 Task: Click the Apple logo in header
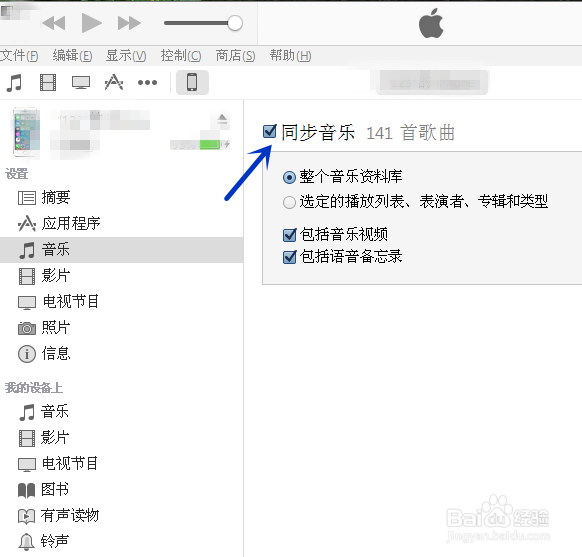pos(431,23)
